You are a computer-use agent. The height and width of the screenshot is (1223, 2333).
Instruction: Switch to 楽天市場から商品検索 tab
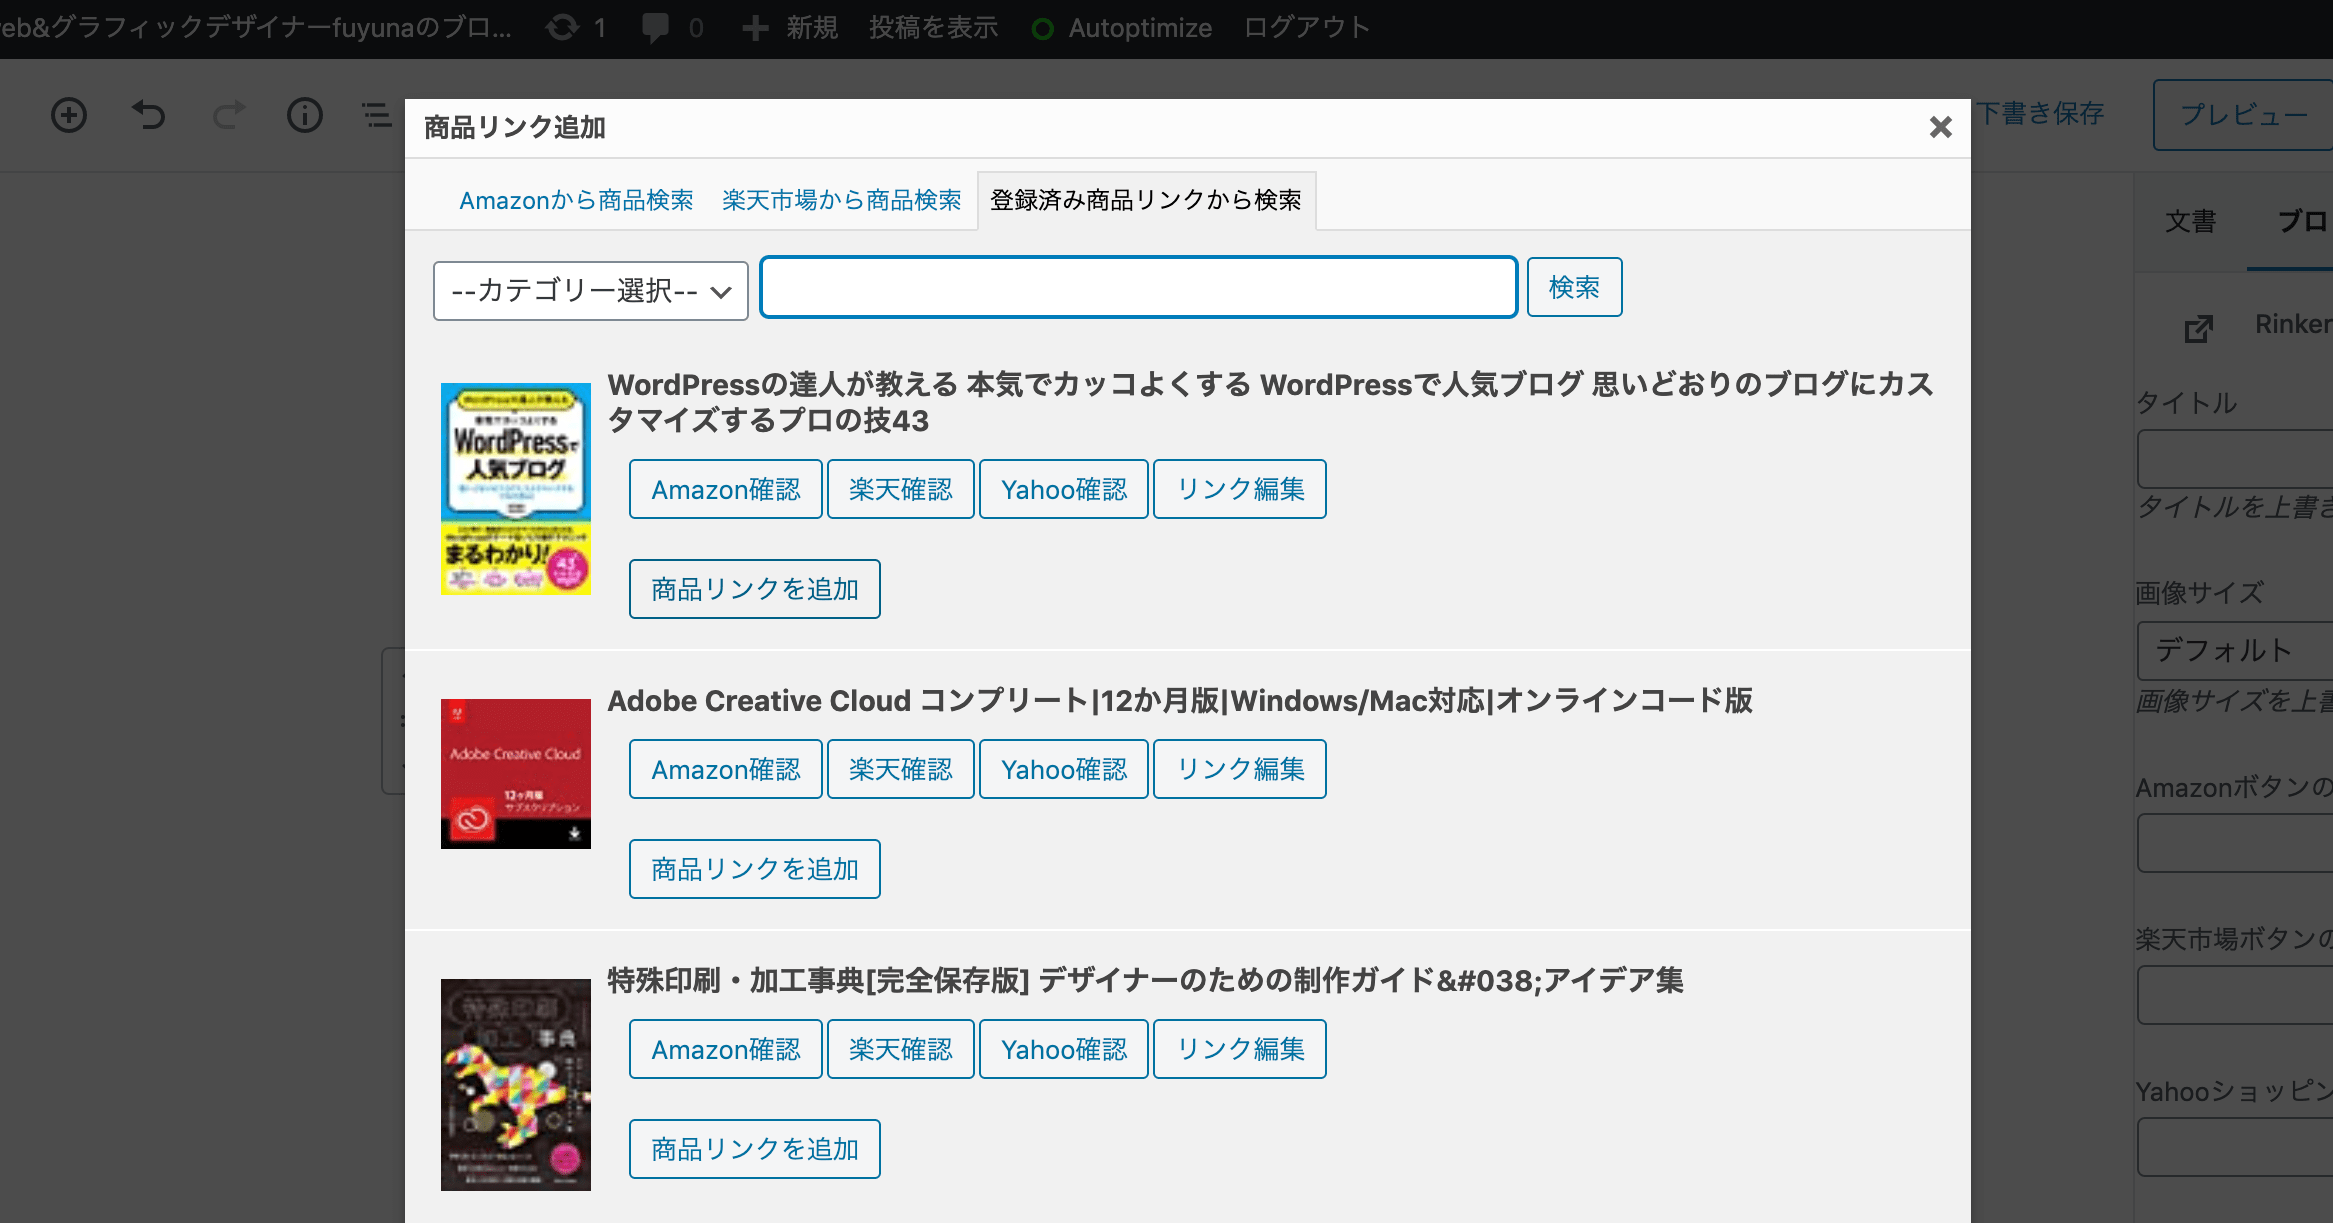coord(841,200)
